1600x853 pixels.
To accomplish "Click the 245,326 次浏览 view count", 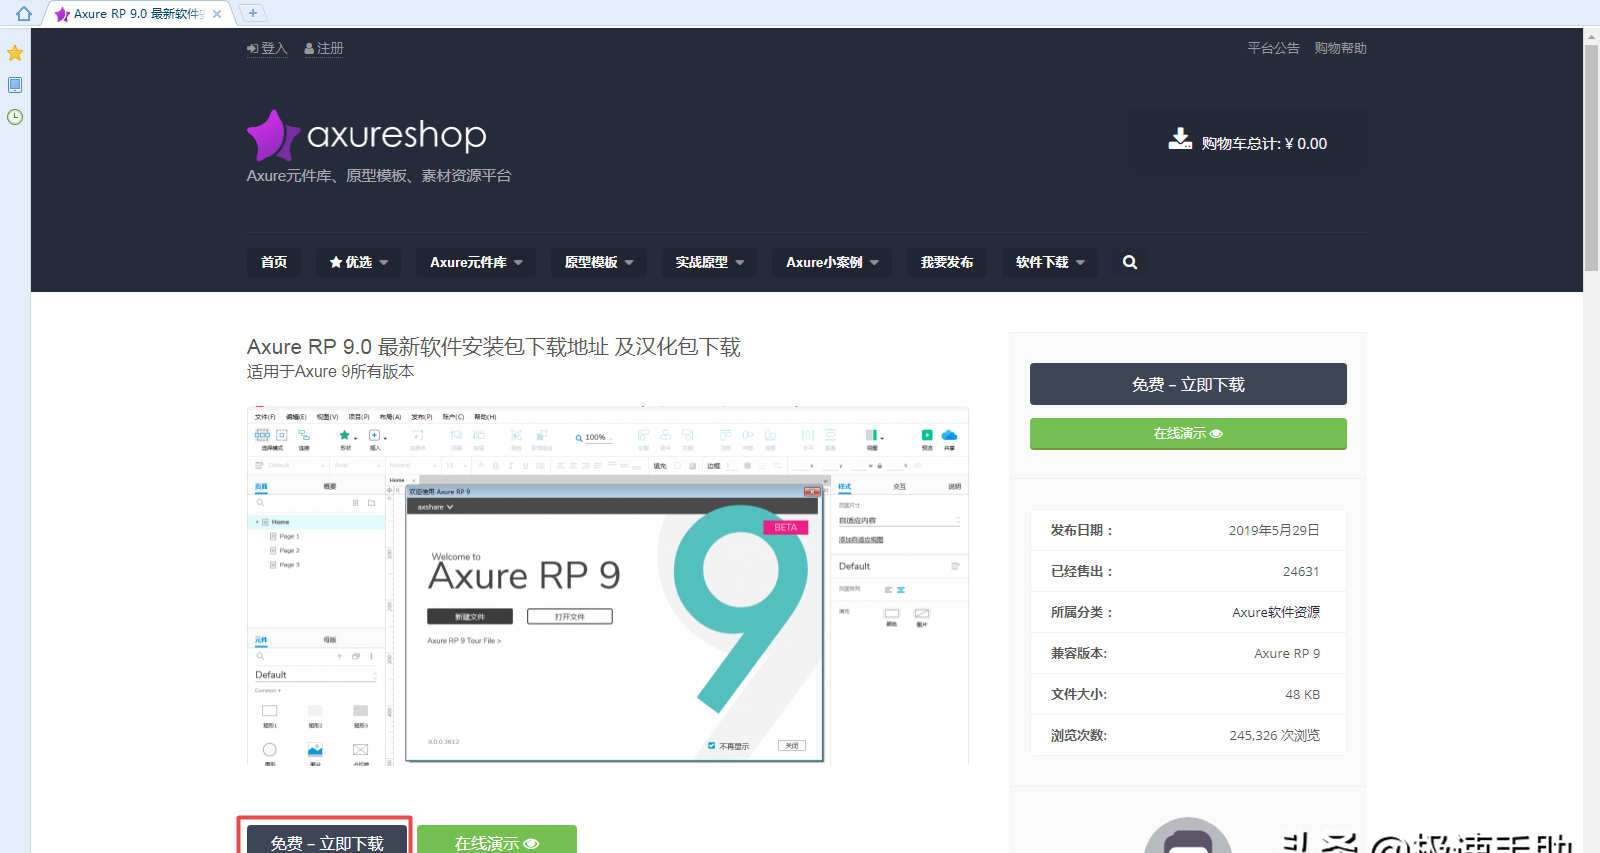I will tap(1274, 735).
